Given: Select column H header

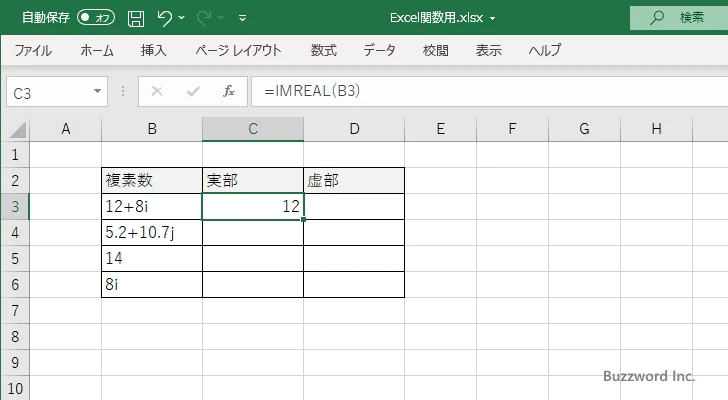Looking at the screenshot, I should pos(656,129).
